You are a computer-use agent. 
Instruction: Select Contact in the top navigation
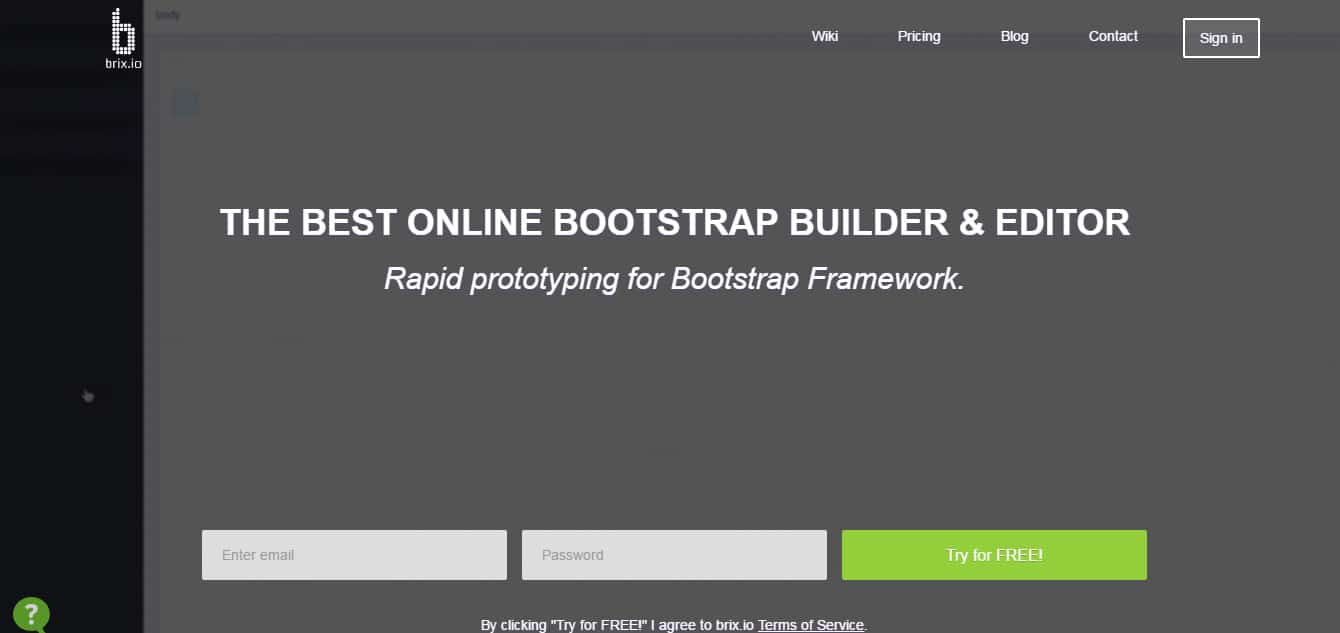[1113, 36]
